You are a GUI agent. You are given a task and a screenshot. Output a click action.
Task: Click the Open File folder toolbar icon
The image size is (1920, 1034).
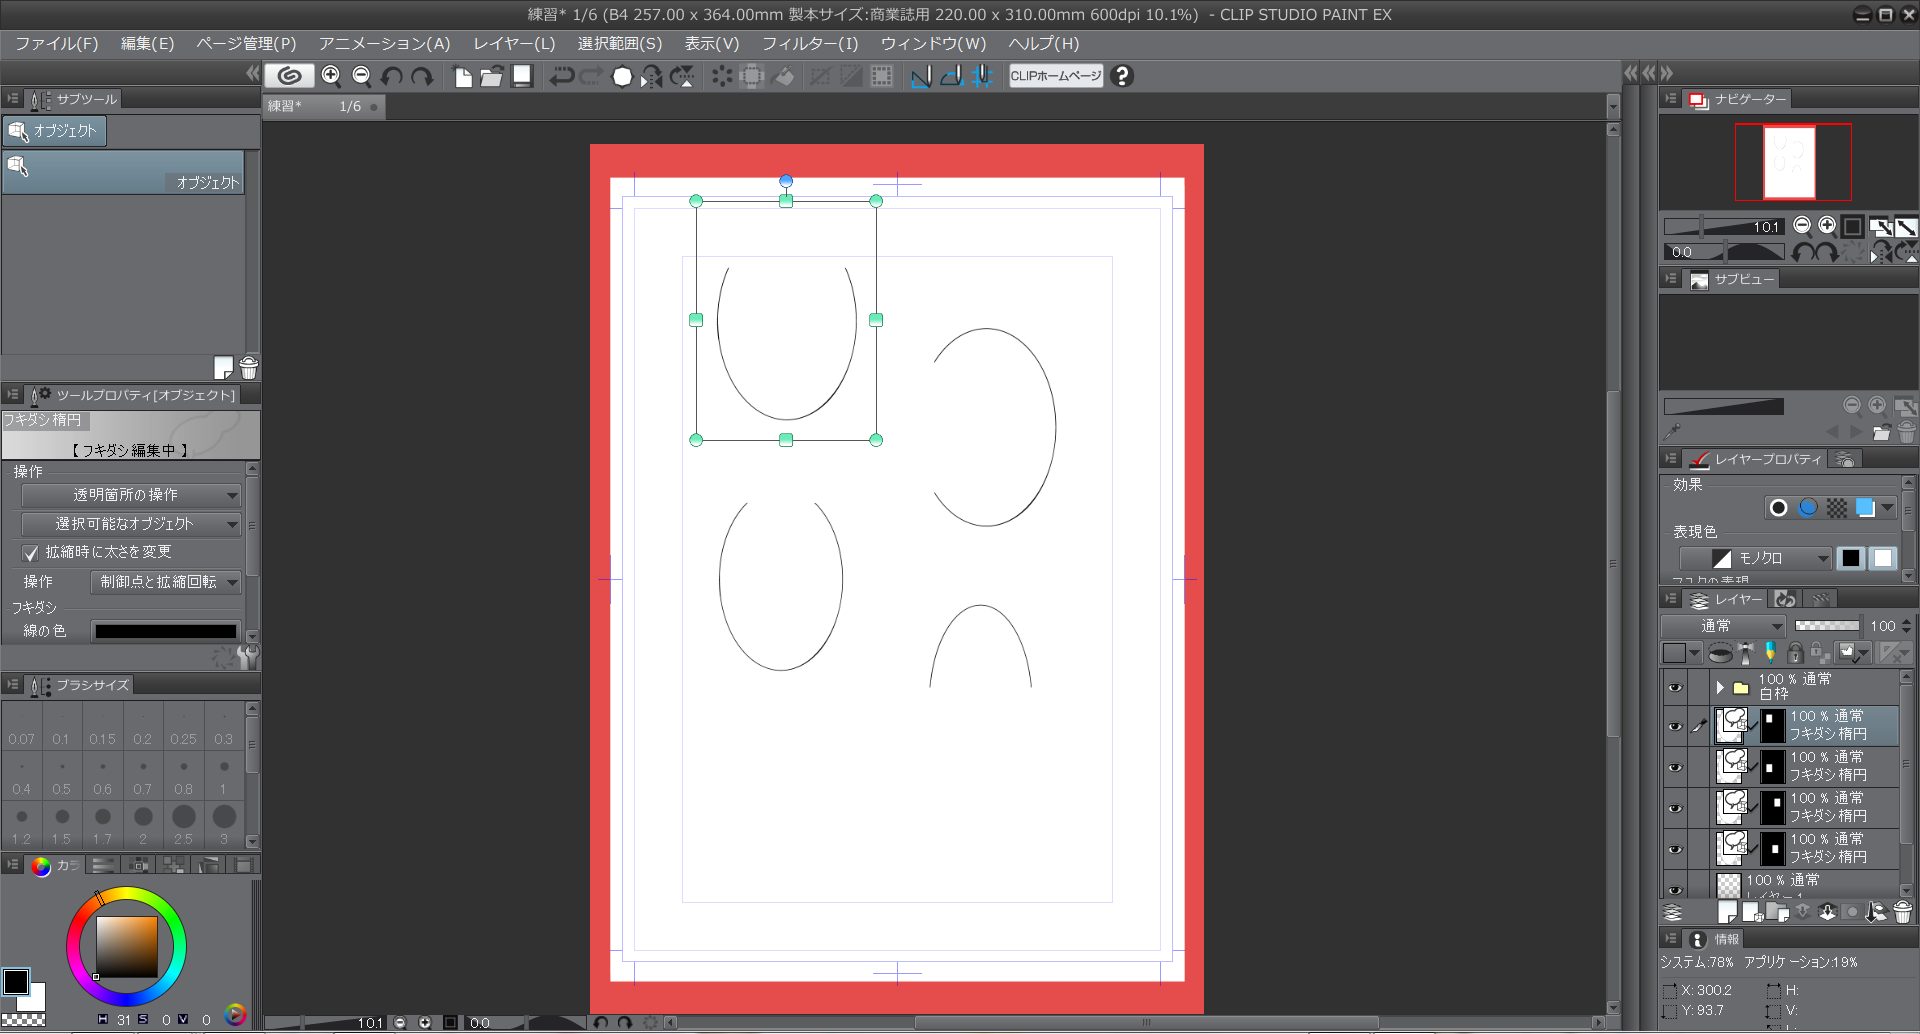[x=491, y=76]
